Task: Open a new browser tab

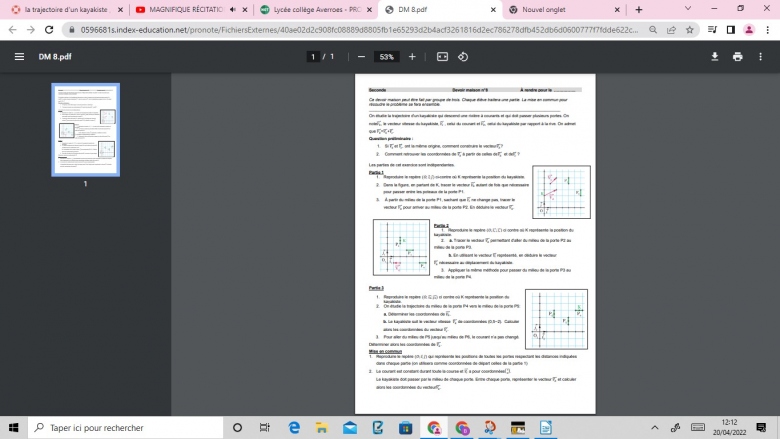Action: tap(639, 9)
